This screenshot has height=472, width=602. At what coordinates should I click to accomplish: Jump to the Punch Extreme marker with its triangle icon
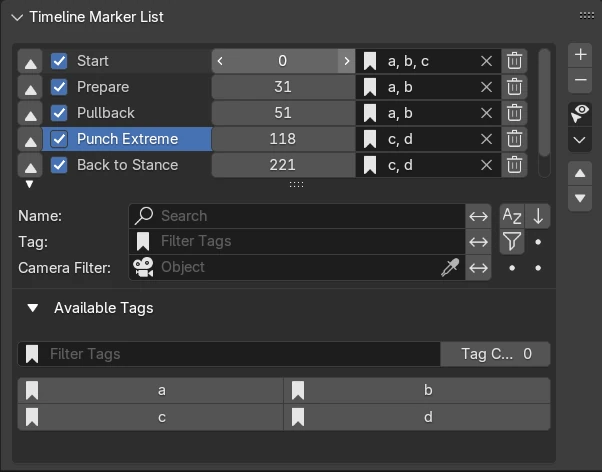tap(30, 139)
